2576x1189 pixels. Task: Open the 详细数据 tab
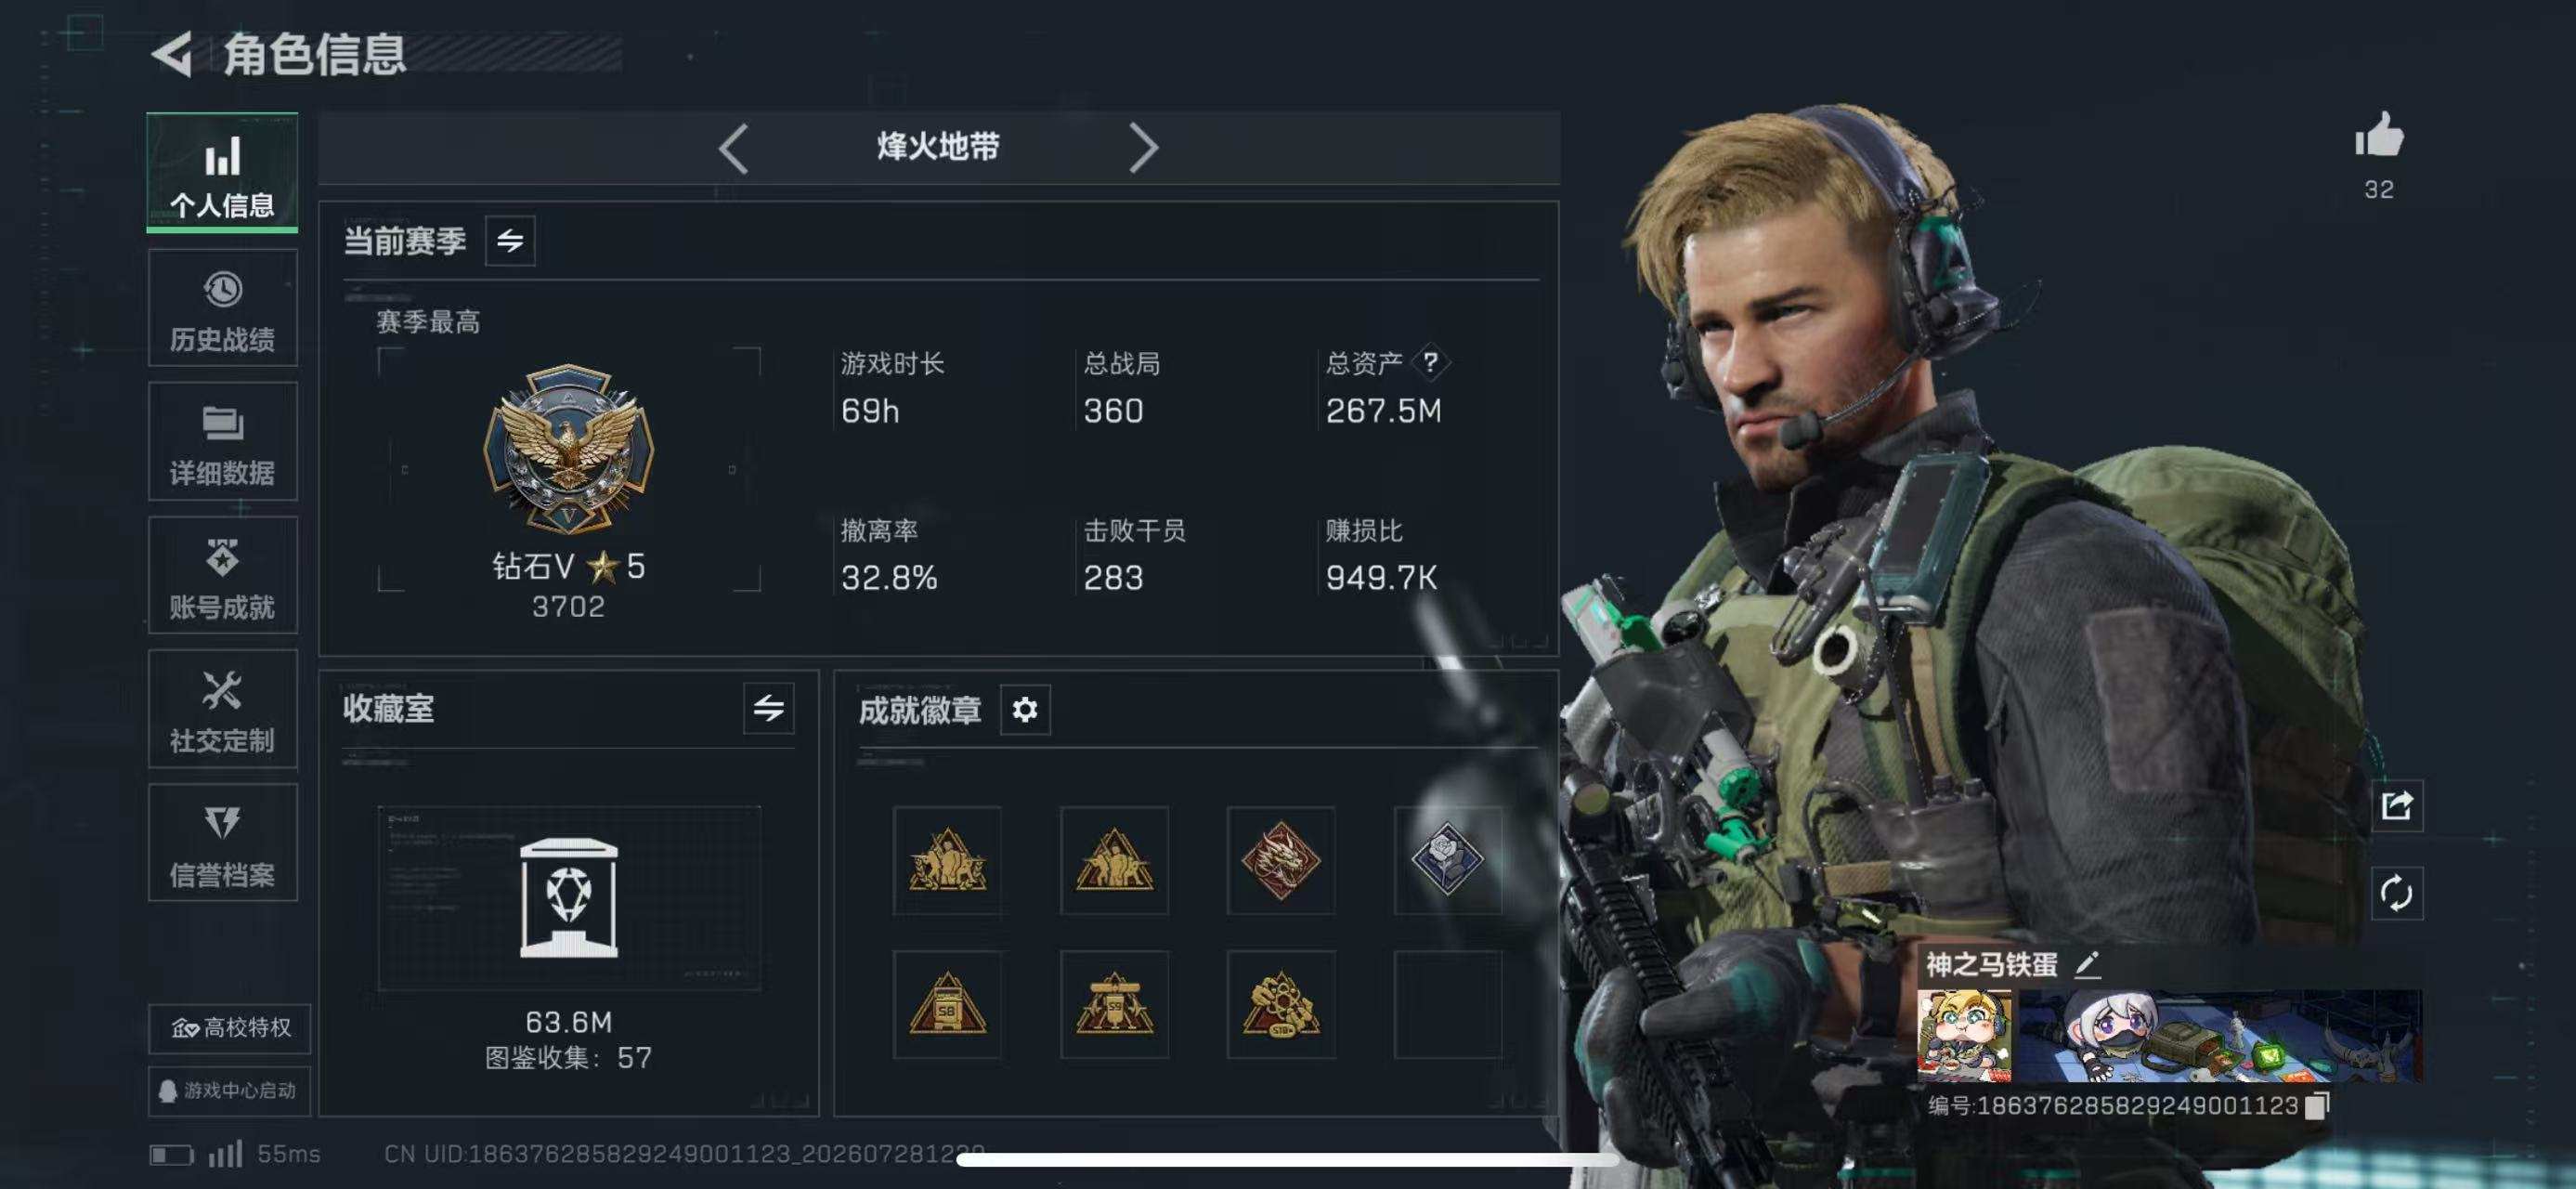[222, 442]
